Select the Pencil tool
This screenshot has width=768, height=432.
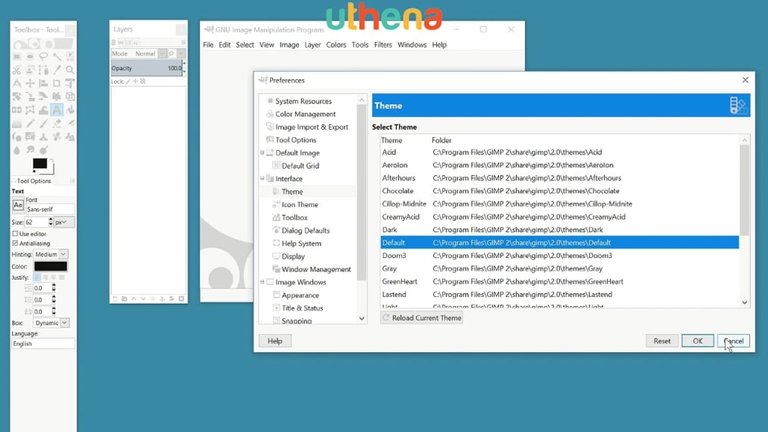pyautogui.click(x=30, y=123)
